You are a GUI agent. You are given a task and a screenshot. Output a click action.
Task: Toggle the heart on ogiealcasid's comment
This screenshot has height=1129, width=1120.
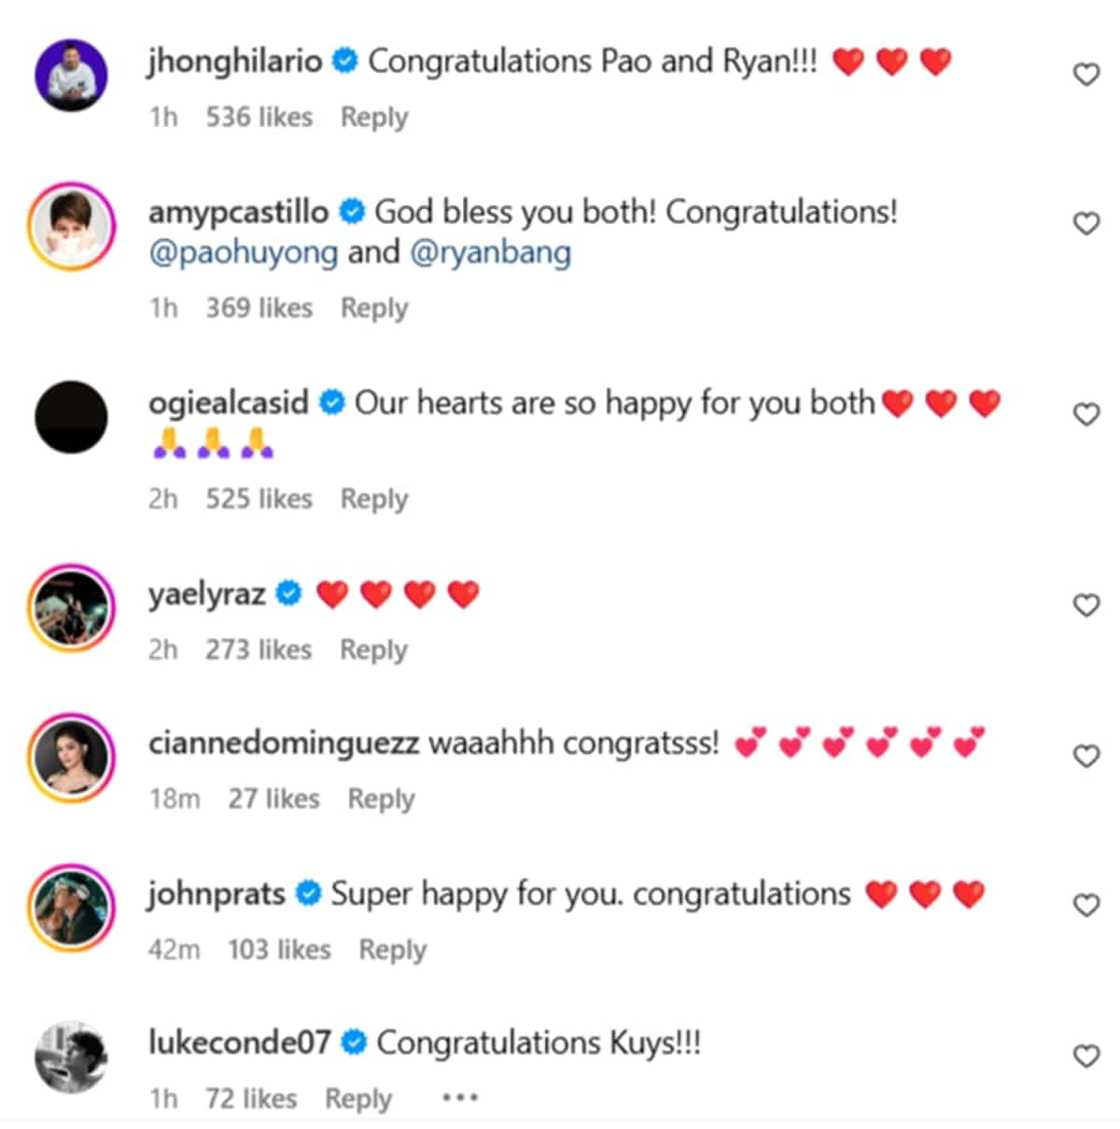coord(1086,414)
